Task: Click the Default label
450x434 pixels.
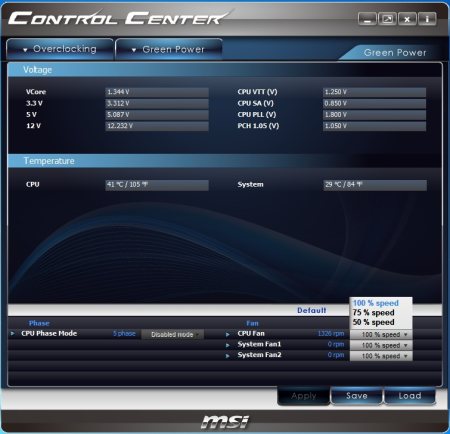Action: coord(312,310)
